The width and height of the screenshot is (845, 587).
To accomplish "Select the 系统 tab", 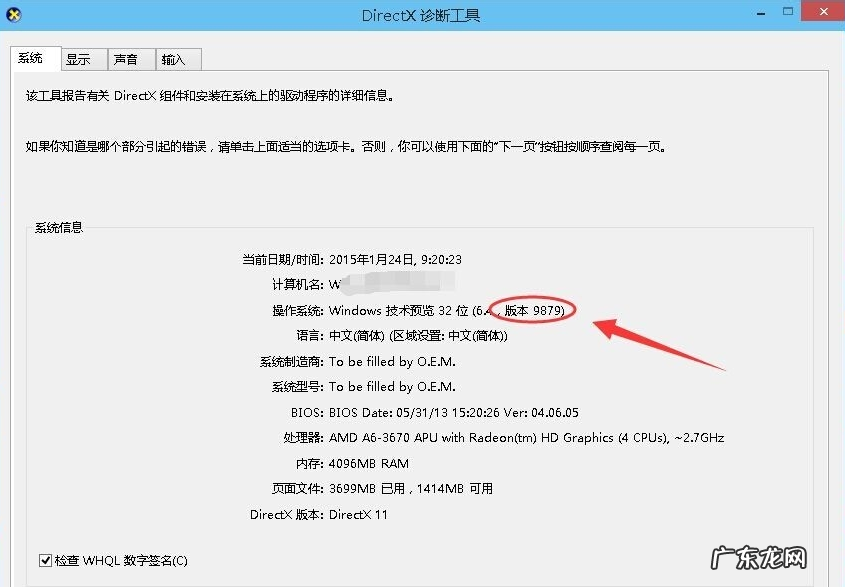I will (35, 58).
